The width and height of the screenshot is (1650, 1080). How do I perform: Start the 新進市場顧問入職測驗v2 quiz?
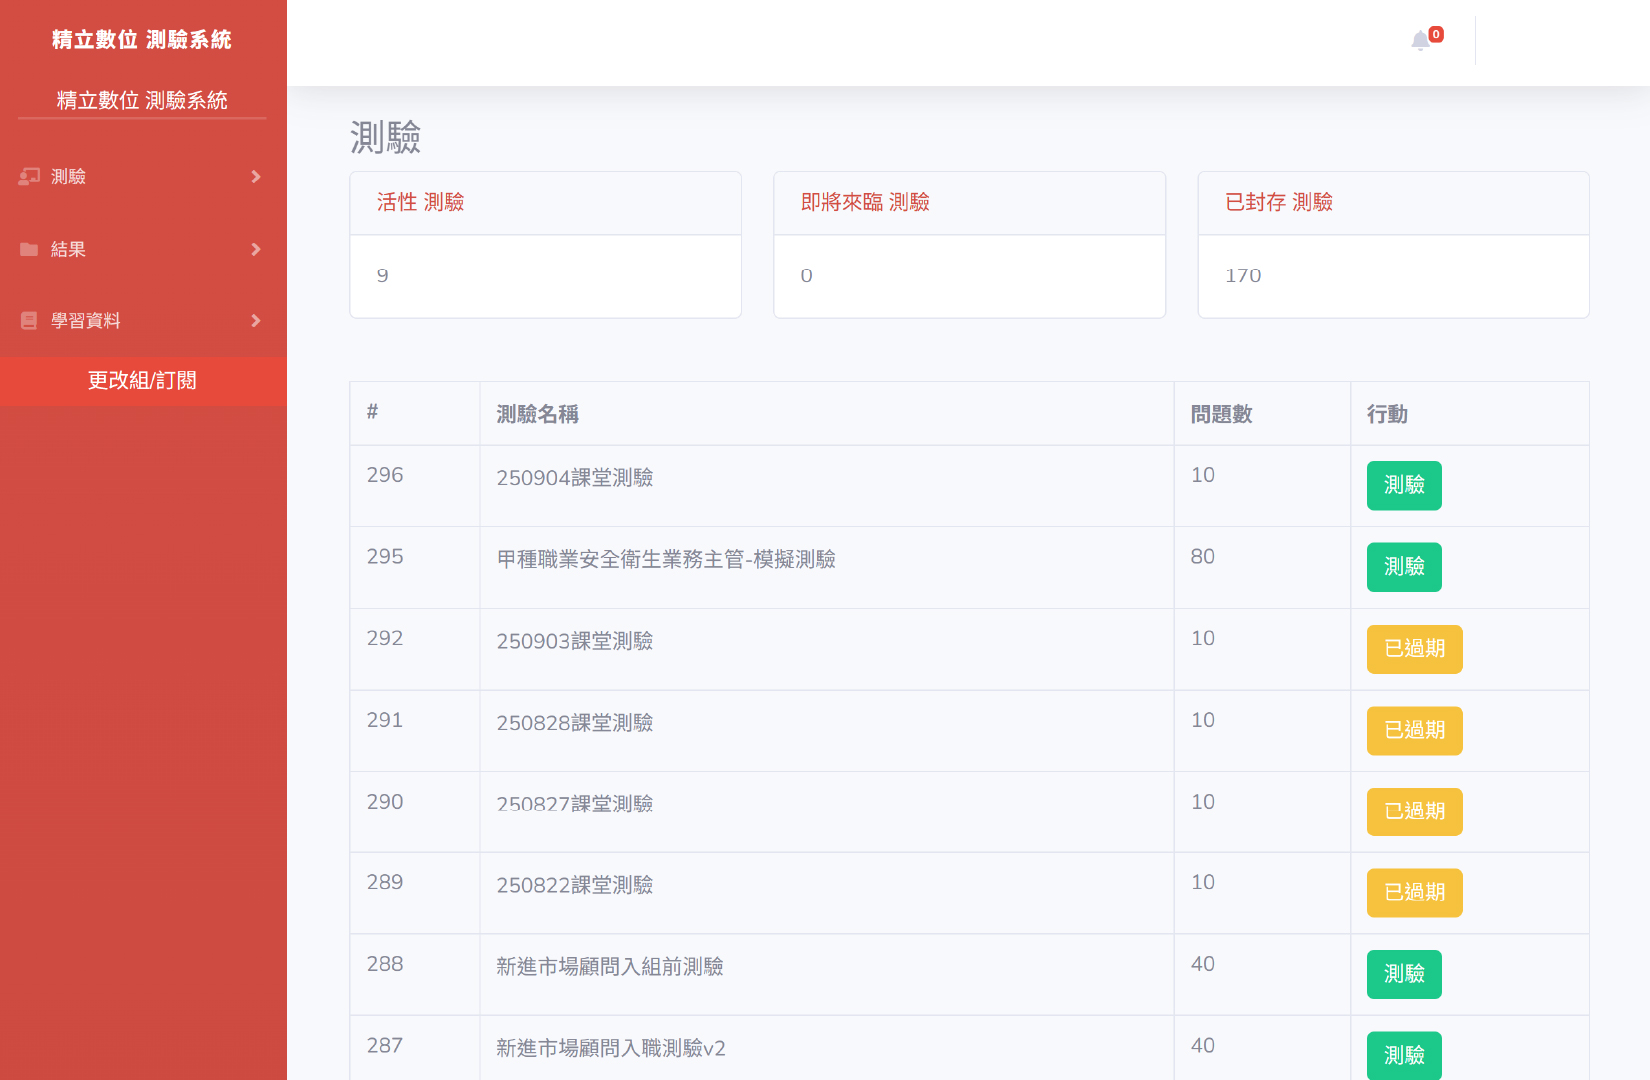pos(1403,1055)
